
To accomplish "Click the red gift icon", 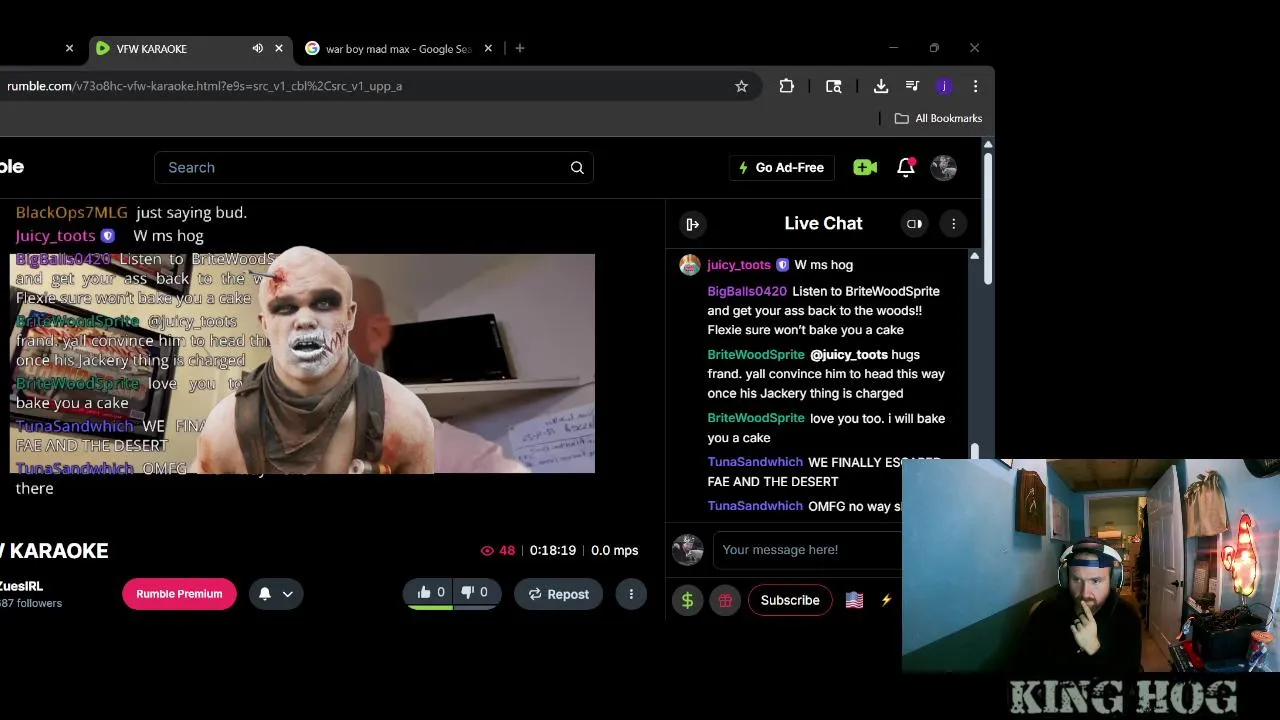I will point(725,600).
